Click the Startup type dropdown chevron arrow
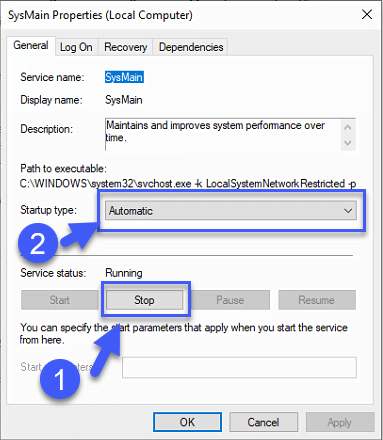 click(x=348, y=211)
